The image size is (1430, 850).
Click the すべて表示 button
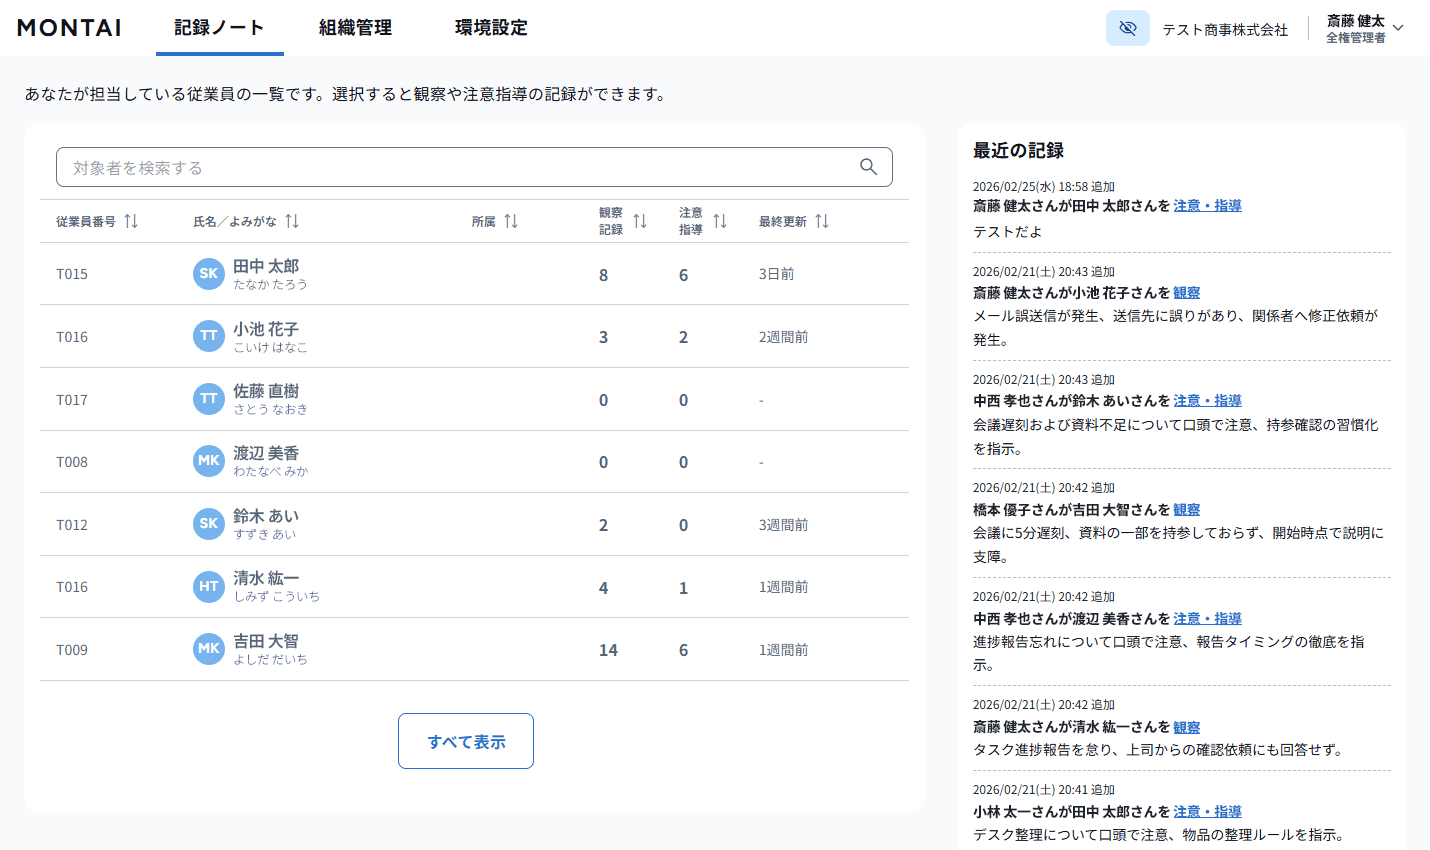[x=465, y=741]
